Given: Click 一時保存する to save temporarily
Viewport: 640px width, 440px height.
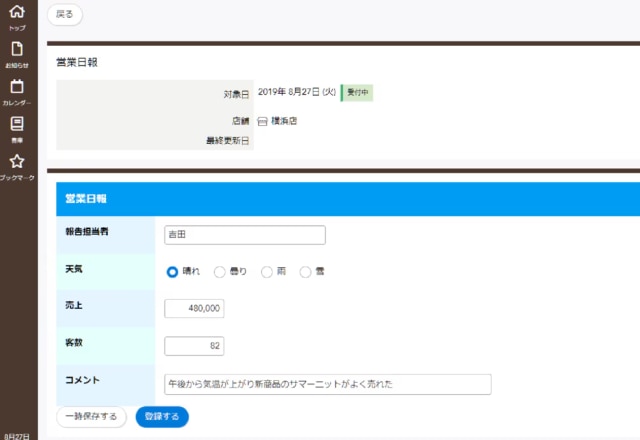Looking at the screenshot, I should click(91, 416).
